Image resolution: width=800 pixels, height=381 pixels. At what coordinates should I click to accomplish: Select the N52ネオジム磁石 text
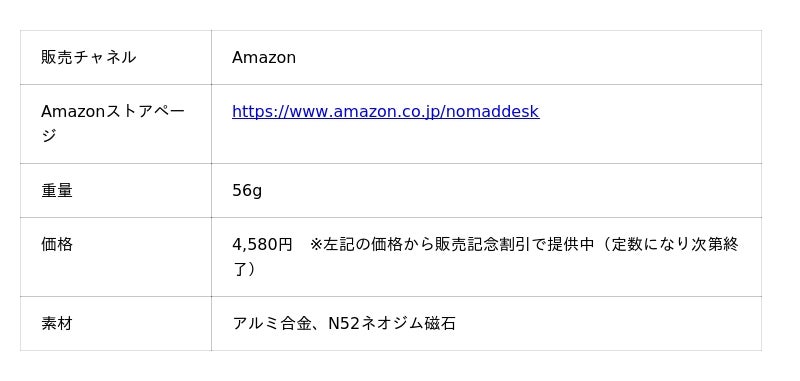pyautogui.click(x=391, y=324)
